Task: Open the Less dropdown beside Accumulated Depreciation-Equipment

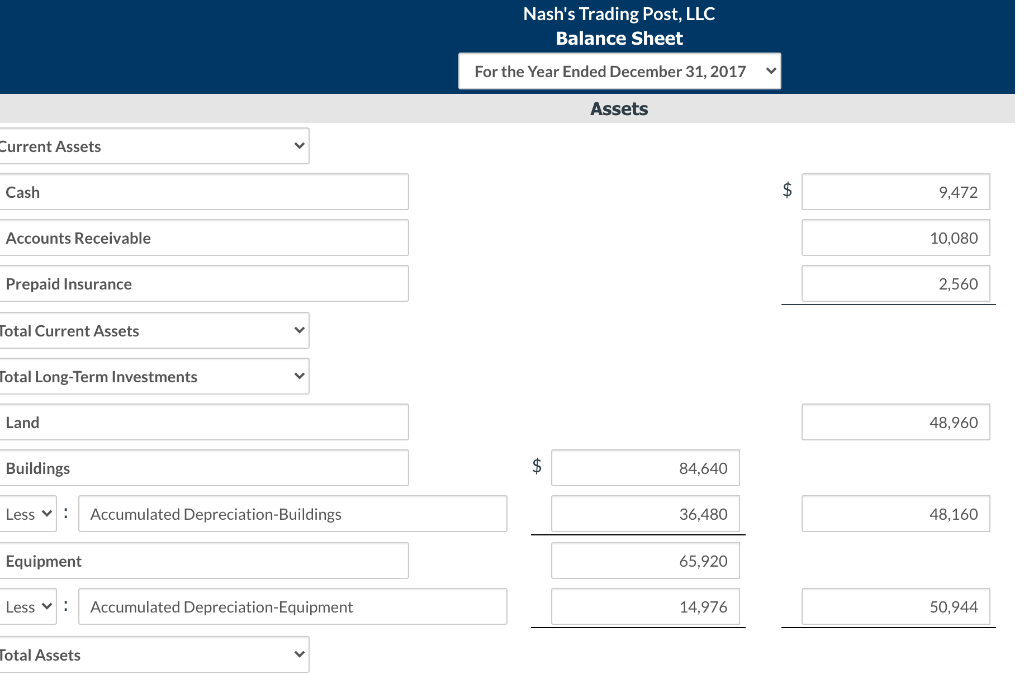Action: [x=29, y=606]
